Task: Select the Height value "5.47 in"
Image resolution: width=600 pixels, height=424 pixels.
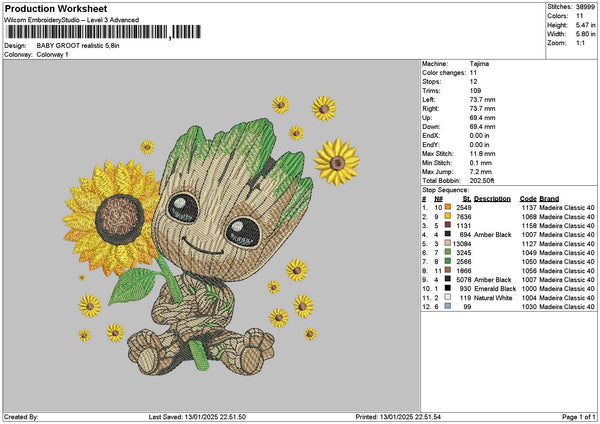Action: click(585, 25)
